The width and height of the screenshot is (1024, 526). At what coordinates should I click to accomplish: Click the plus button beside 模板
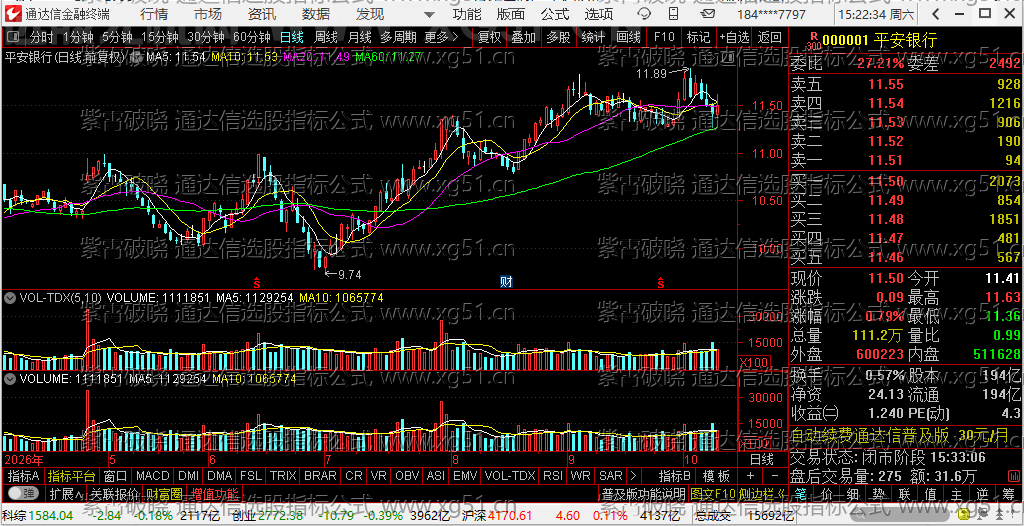point(750,476)
